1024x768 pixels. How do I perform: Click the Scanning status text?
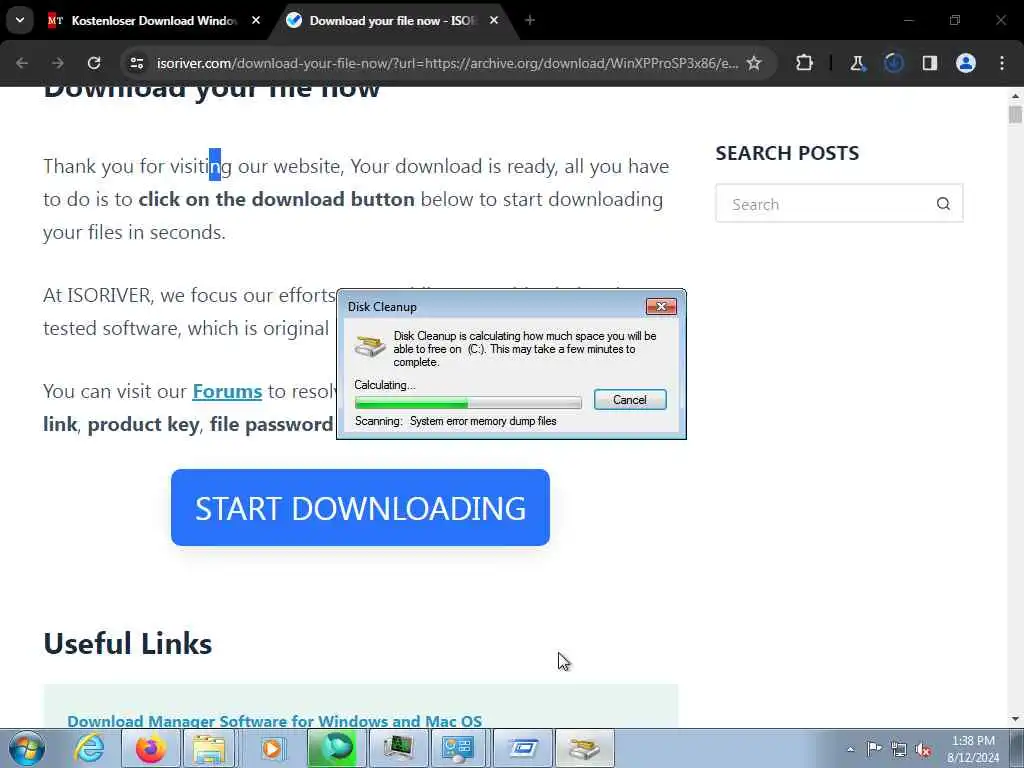tap(456, 421)
